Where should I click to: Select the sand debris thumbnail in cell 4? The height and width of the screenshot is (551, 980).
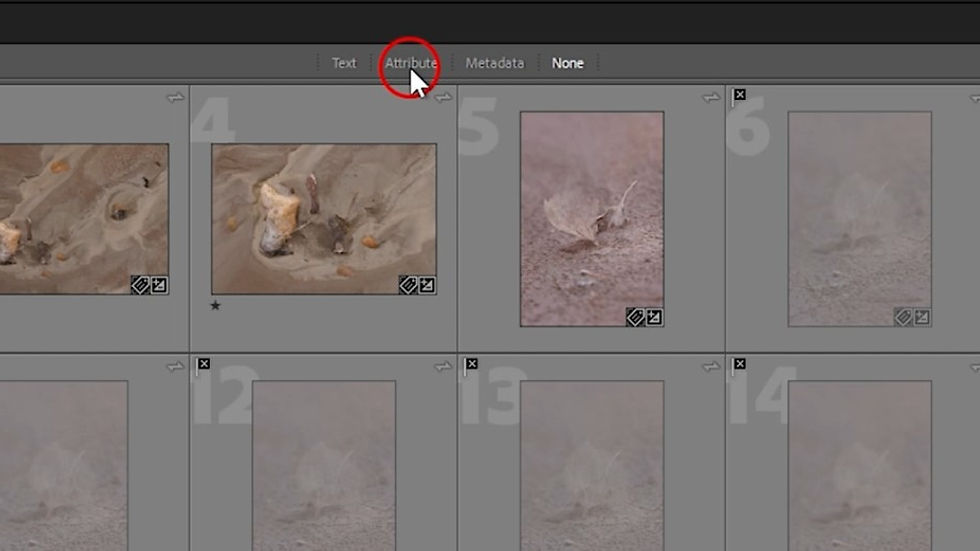tap(324, 219)
